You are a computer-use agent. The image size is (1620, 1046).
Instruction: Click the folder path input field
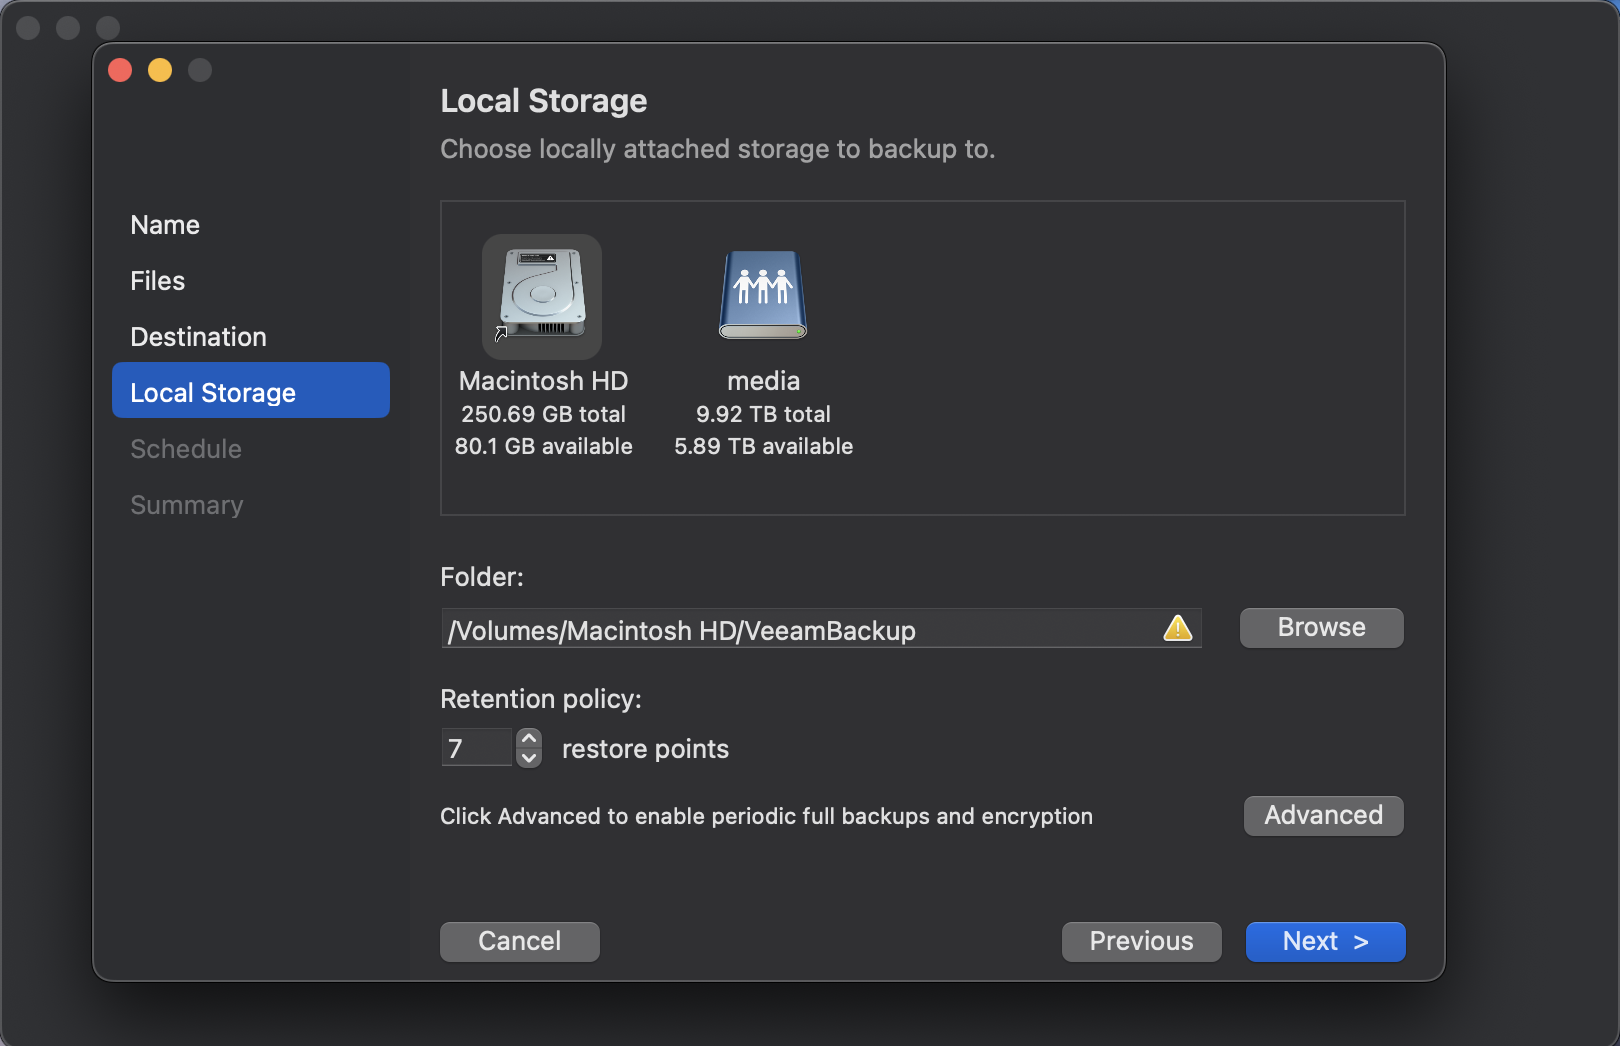pos(821,629)
